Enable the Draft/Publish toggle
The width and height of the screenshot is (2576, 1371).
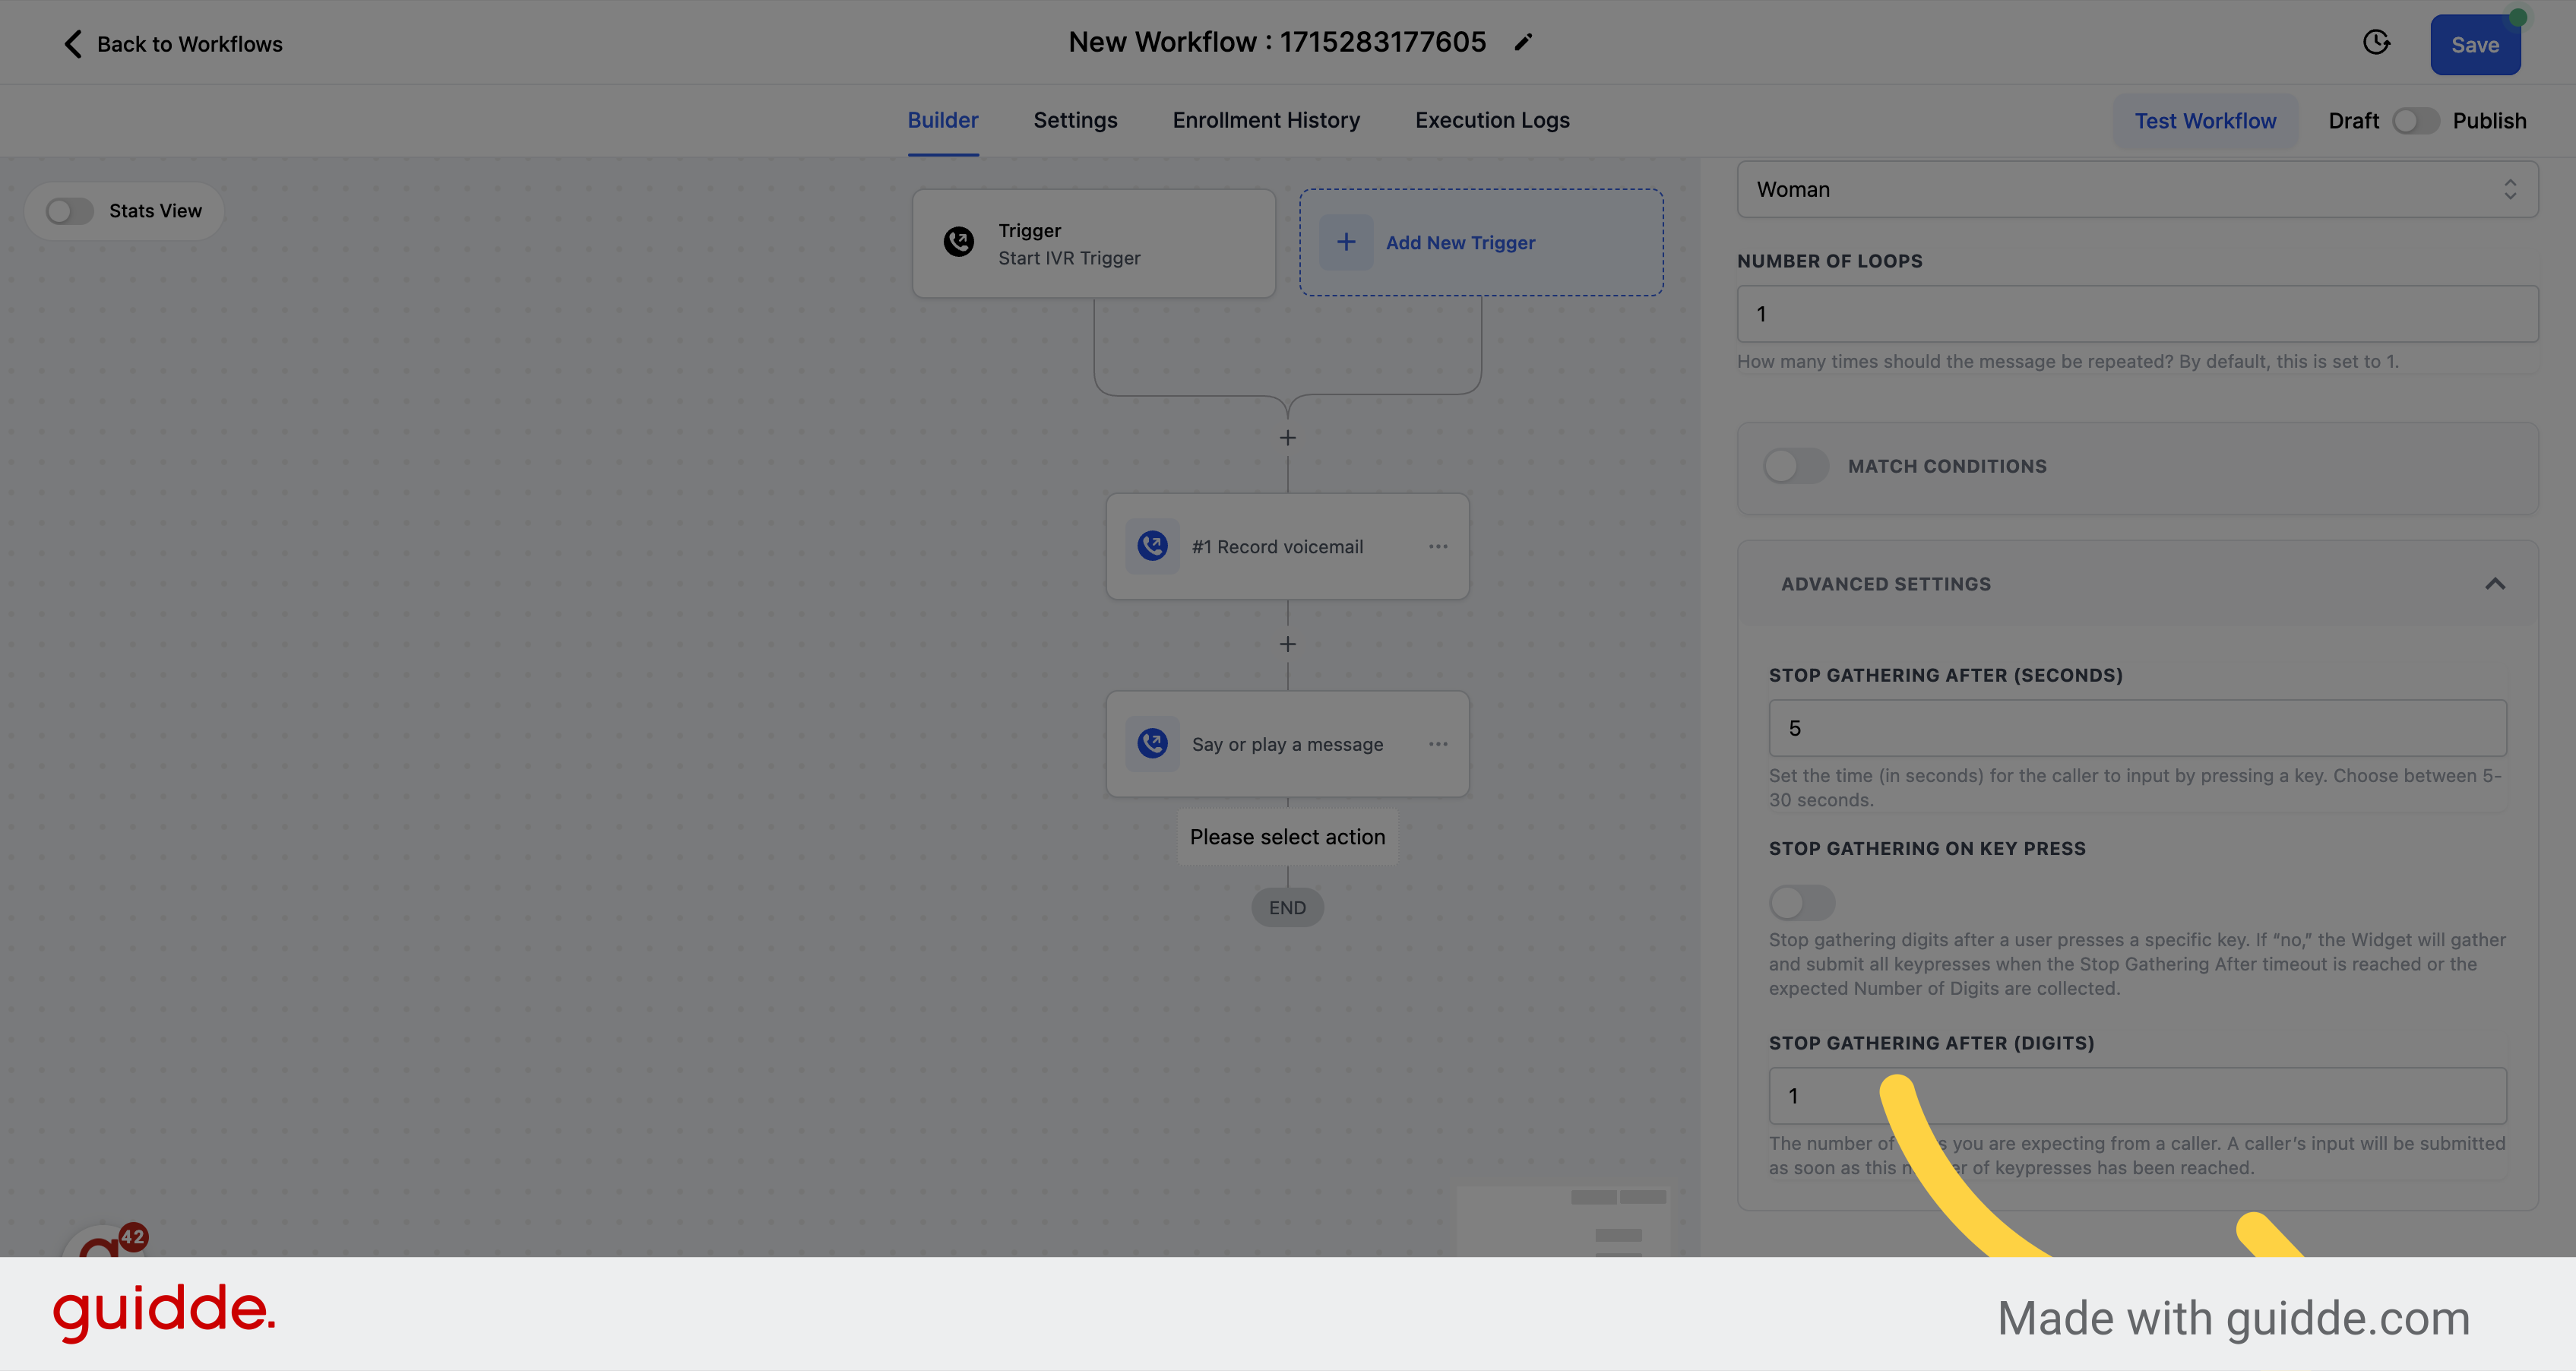coord(2416,121)
